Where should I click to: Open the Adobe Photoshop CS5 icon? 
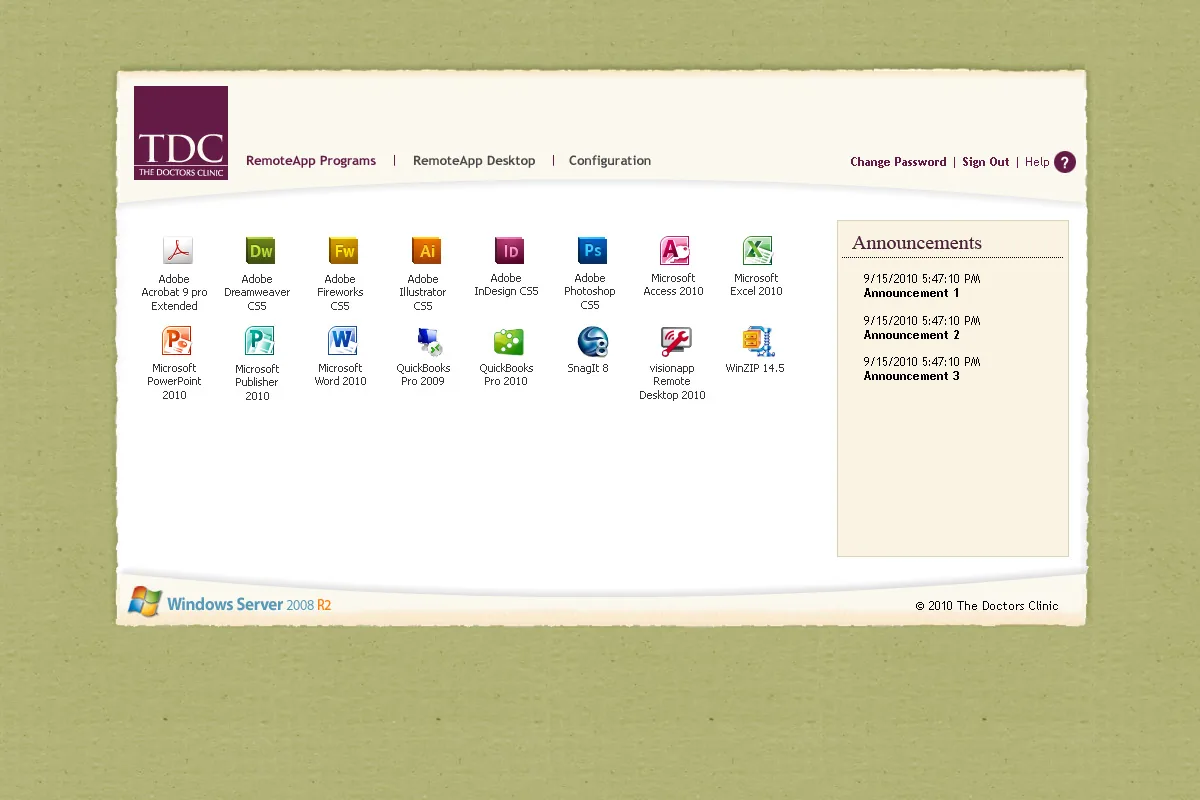592,250
